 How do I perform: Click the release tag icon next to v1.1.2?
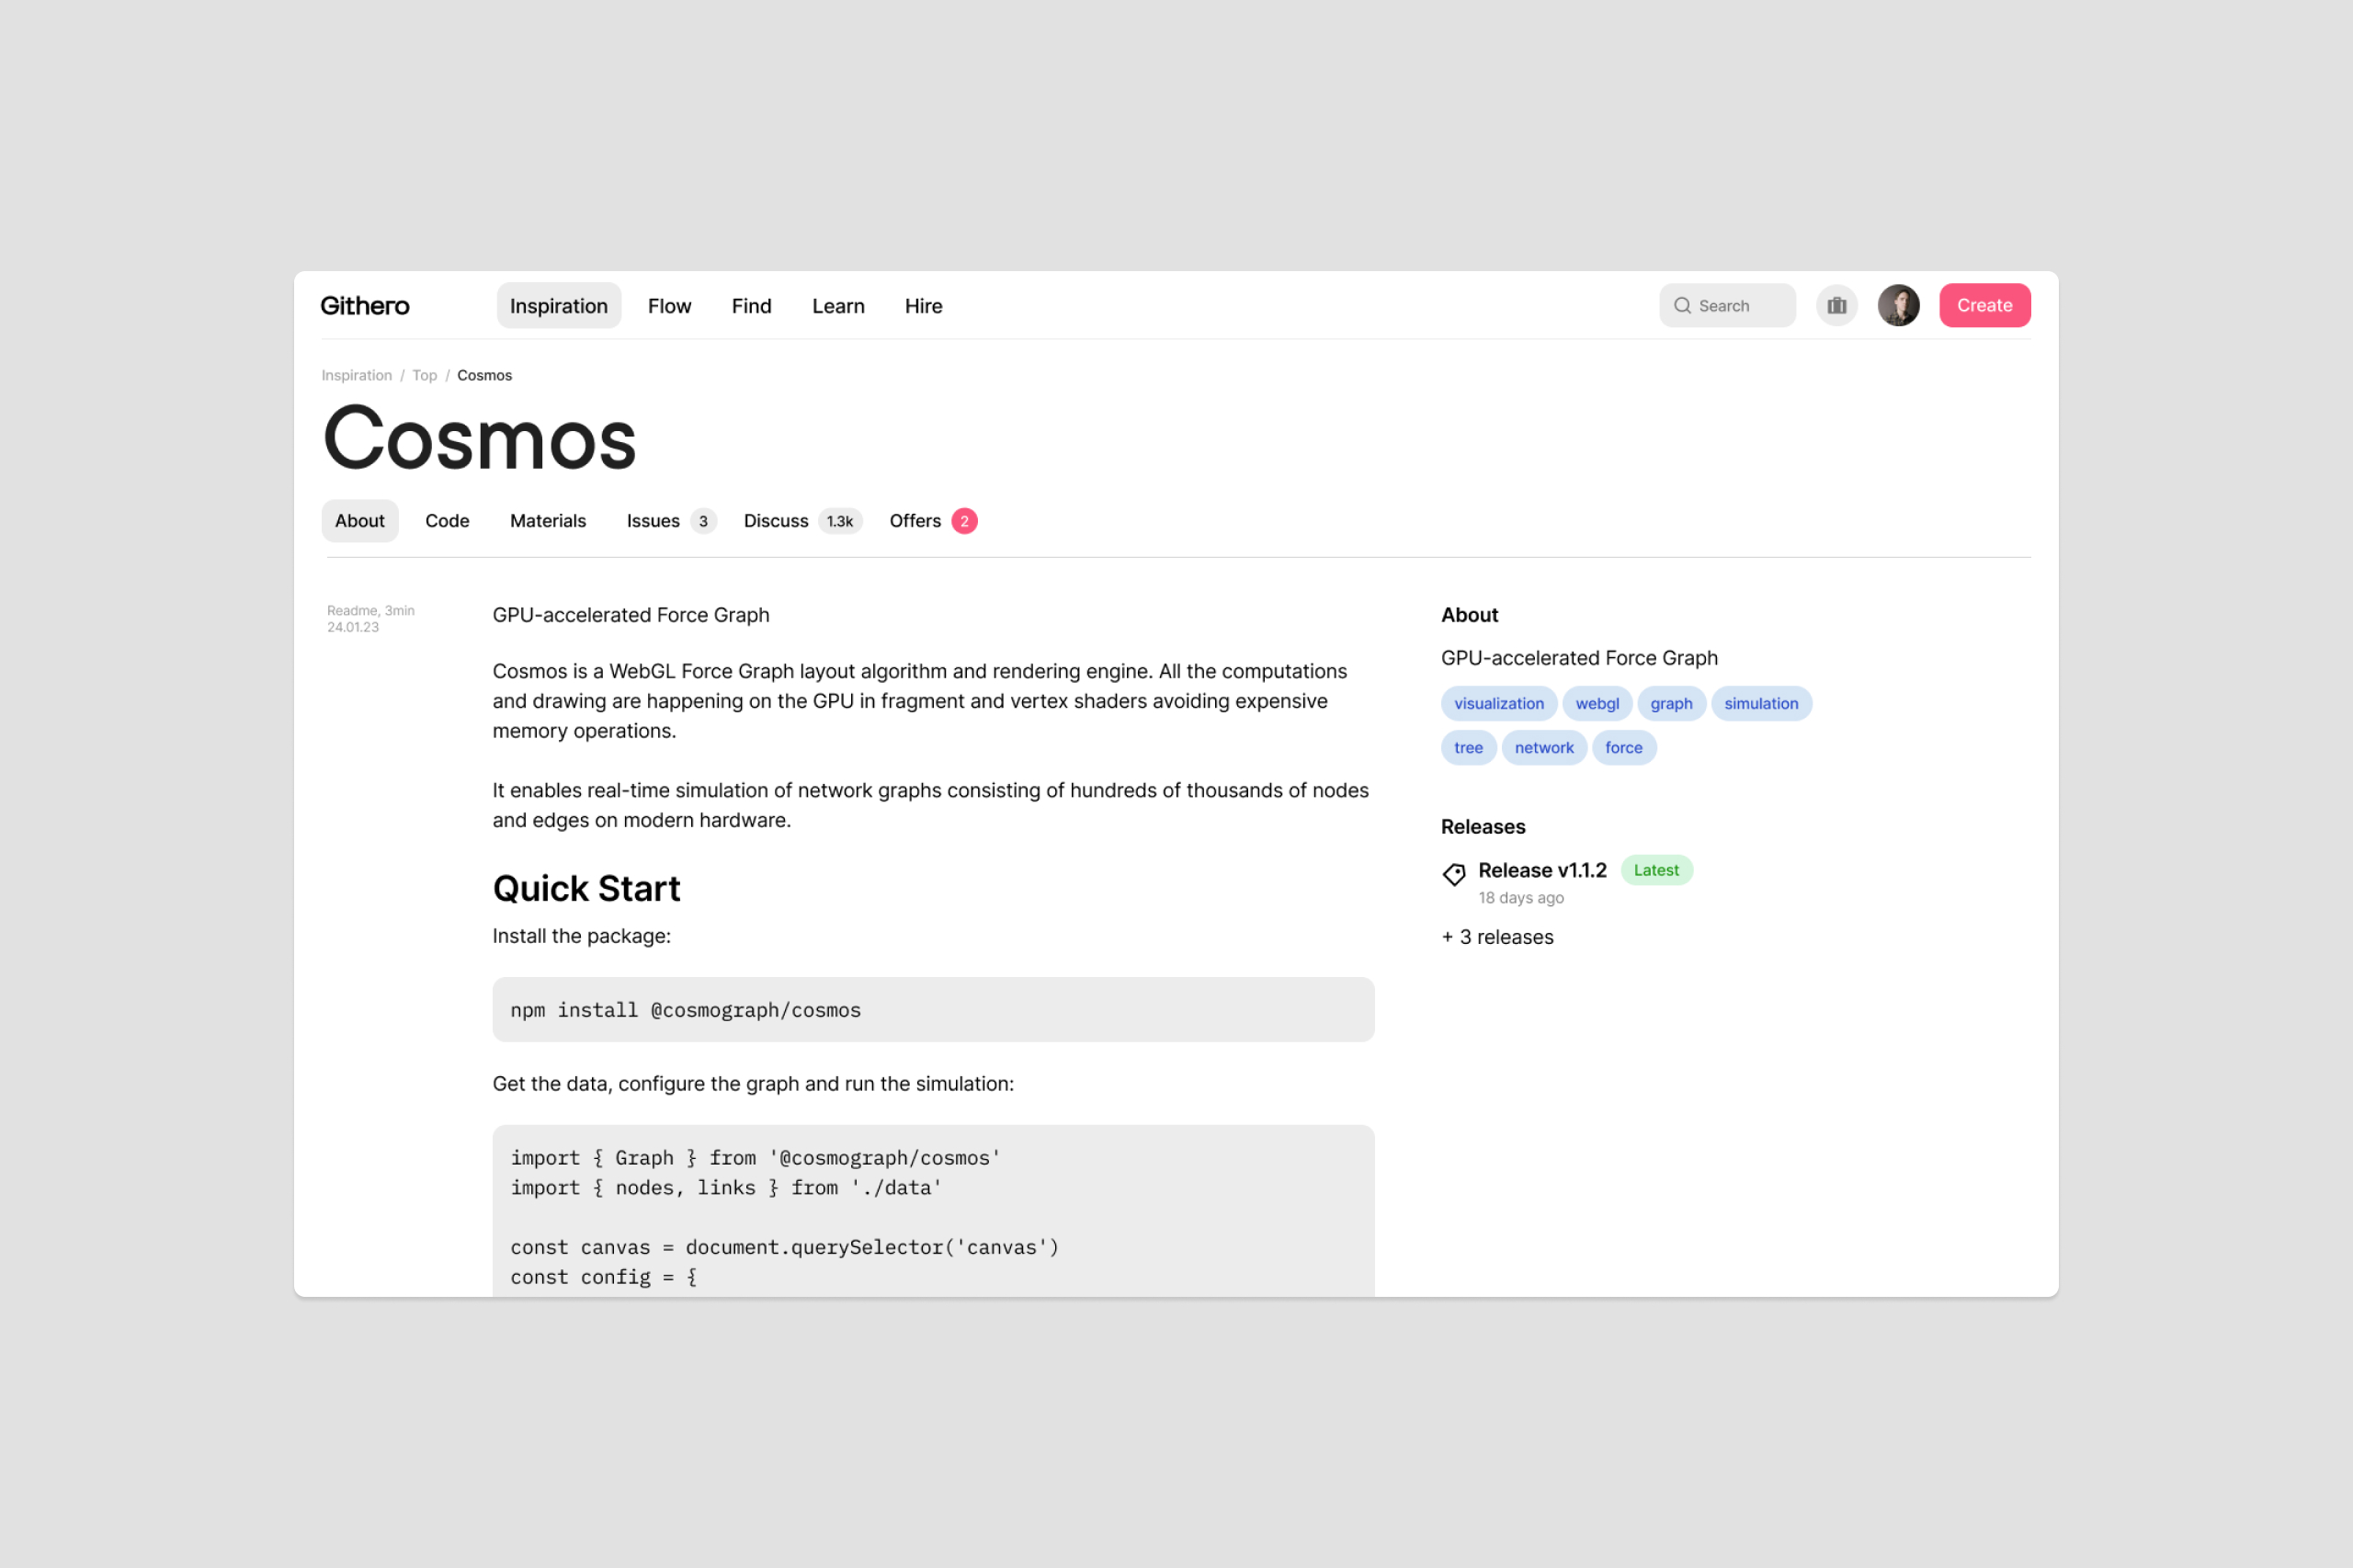coord(1452,871)
